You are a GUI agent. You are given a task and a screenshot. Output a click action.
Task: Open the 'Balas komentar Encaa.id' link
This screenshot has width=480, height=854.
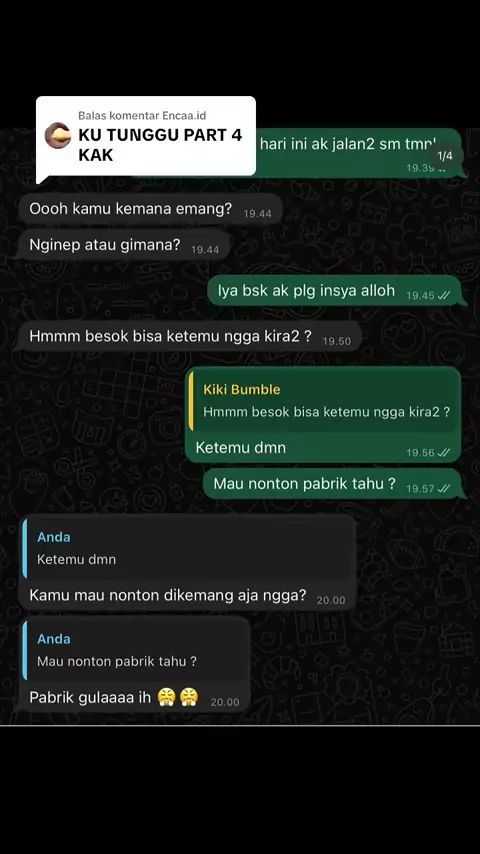click(142, 115)
